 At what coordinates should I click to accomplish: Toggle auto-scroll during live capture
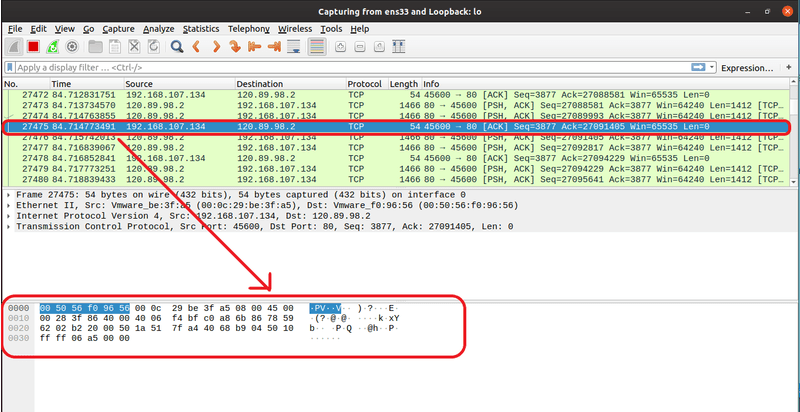(292, 47)
